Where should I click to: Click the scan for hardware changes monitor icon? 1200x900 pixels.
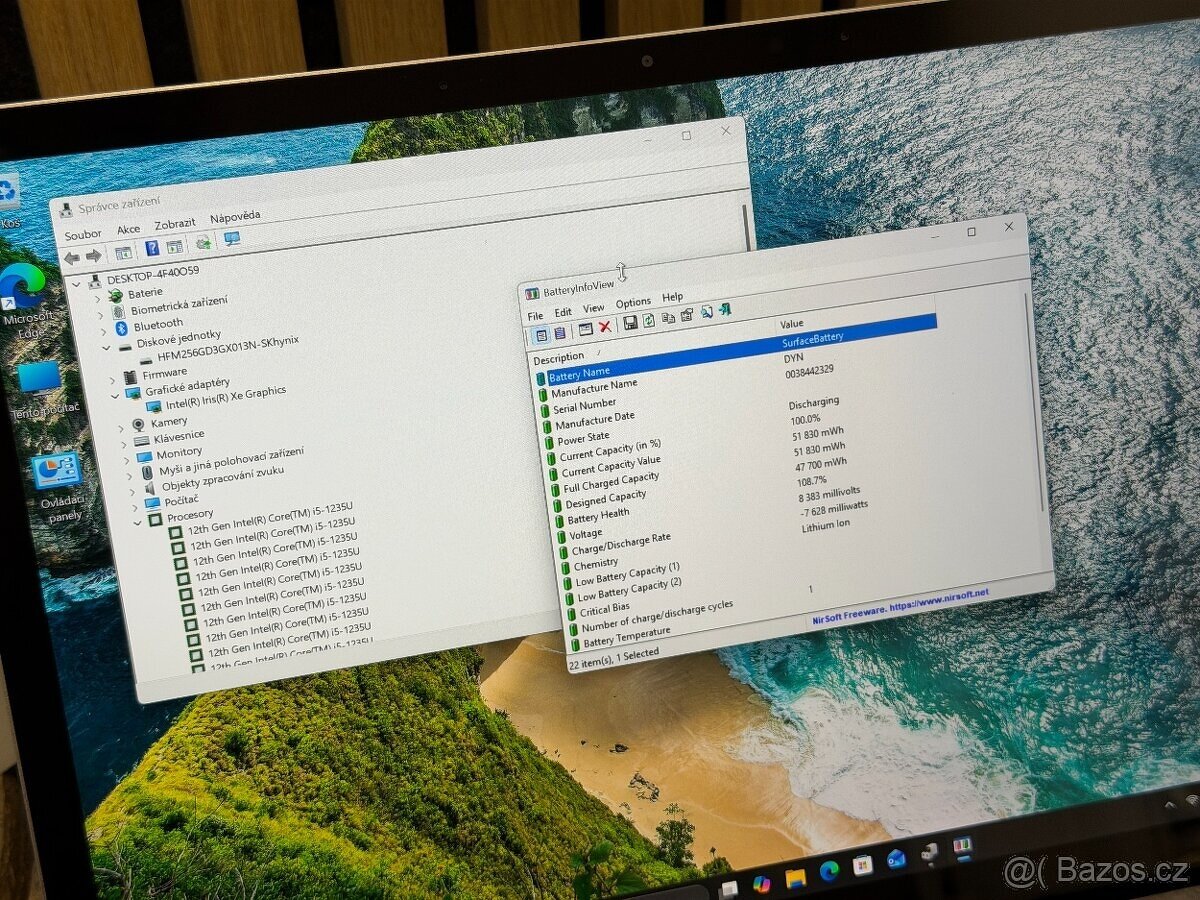coord(232,239)
